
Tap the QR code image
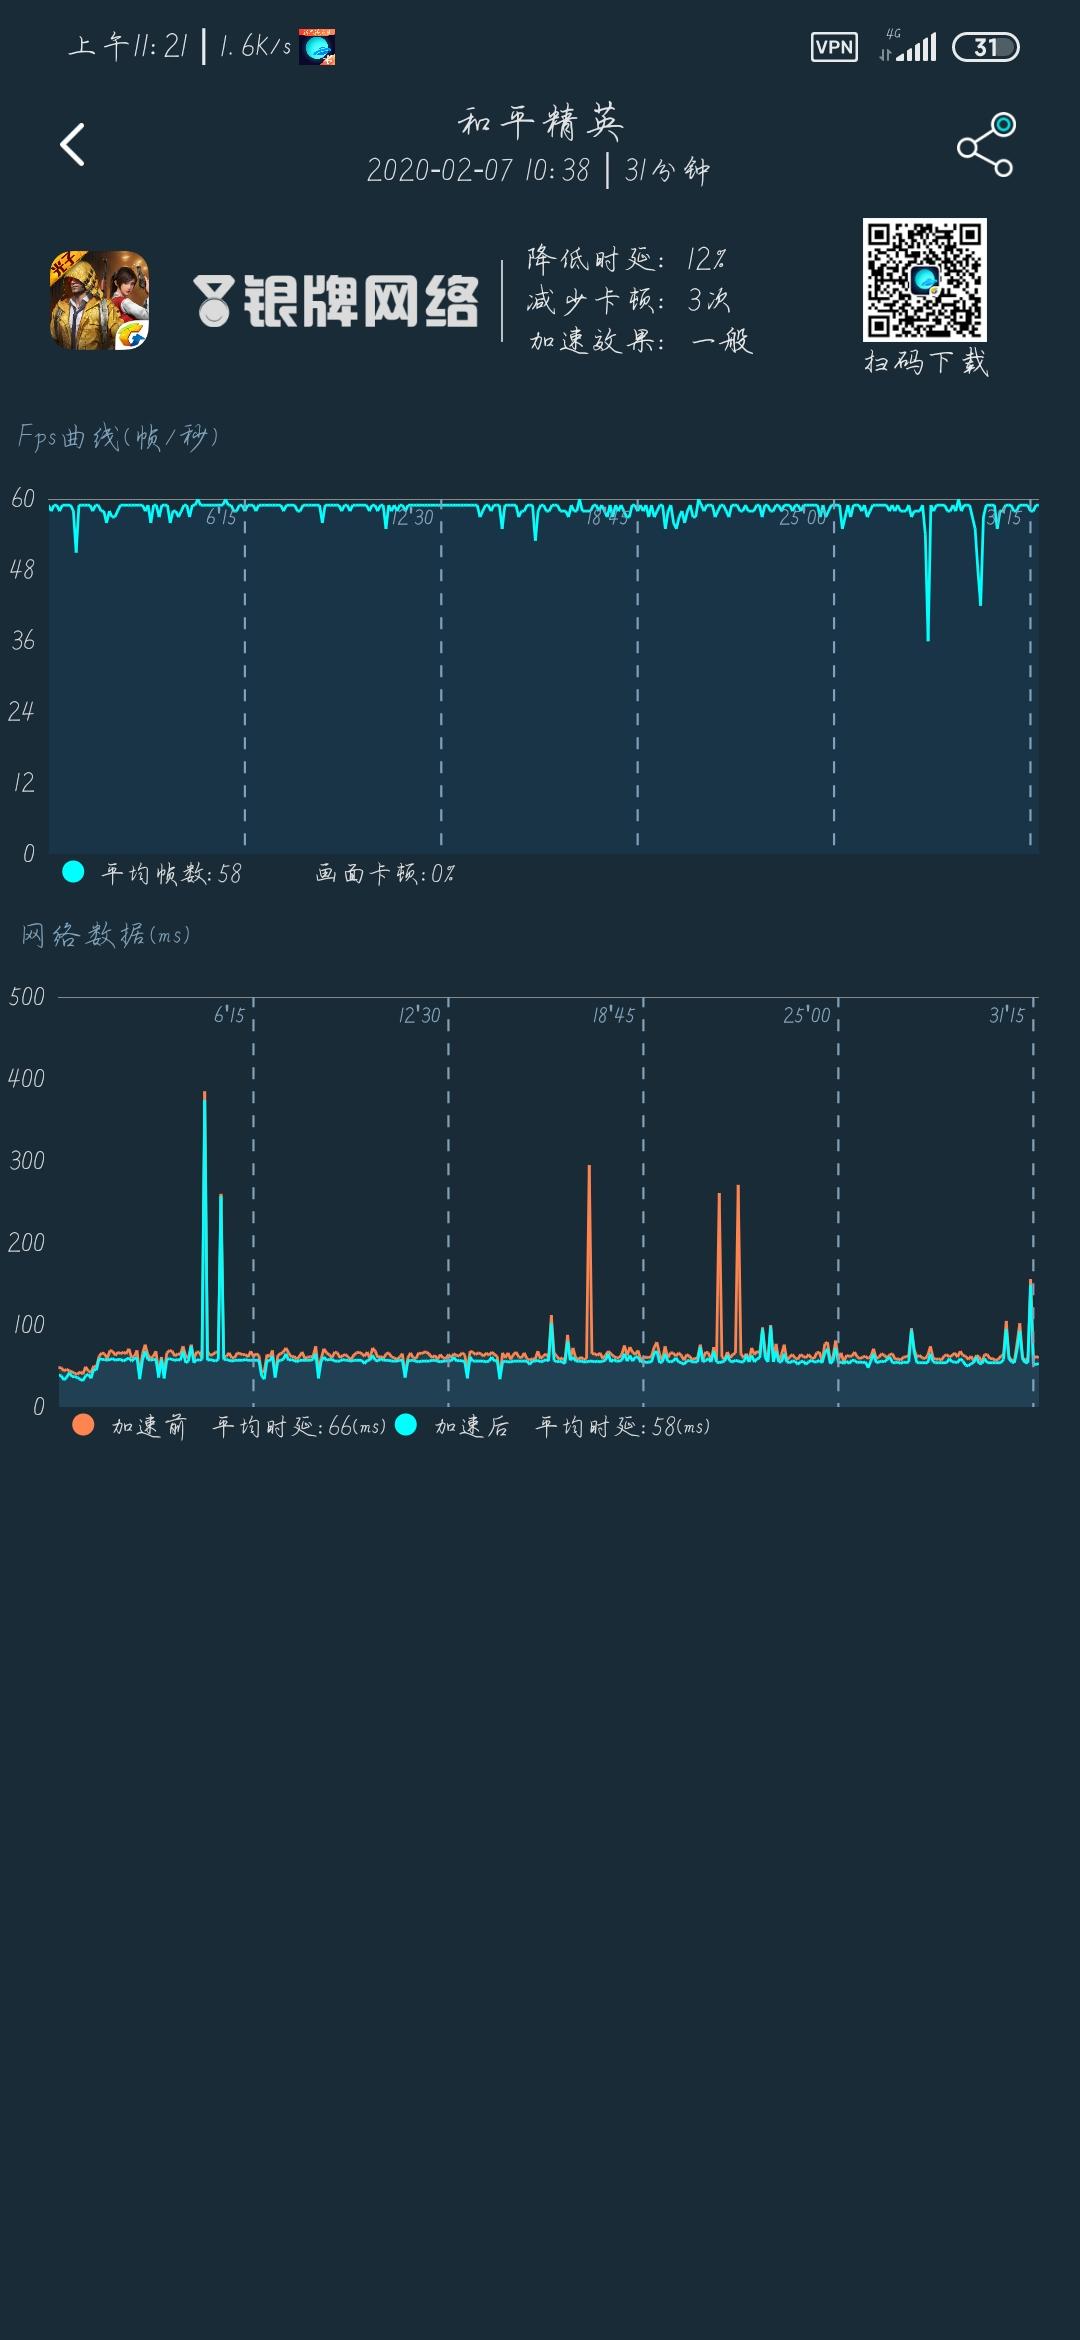click(925, 280)
